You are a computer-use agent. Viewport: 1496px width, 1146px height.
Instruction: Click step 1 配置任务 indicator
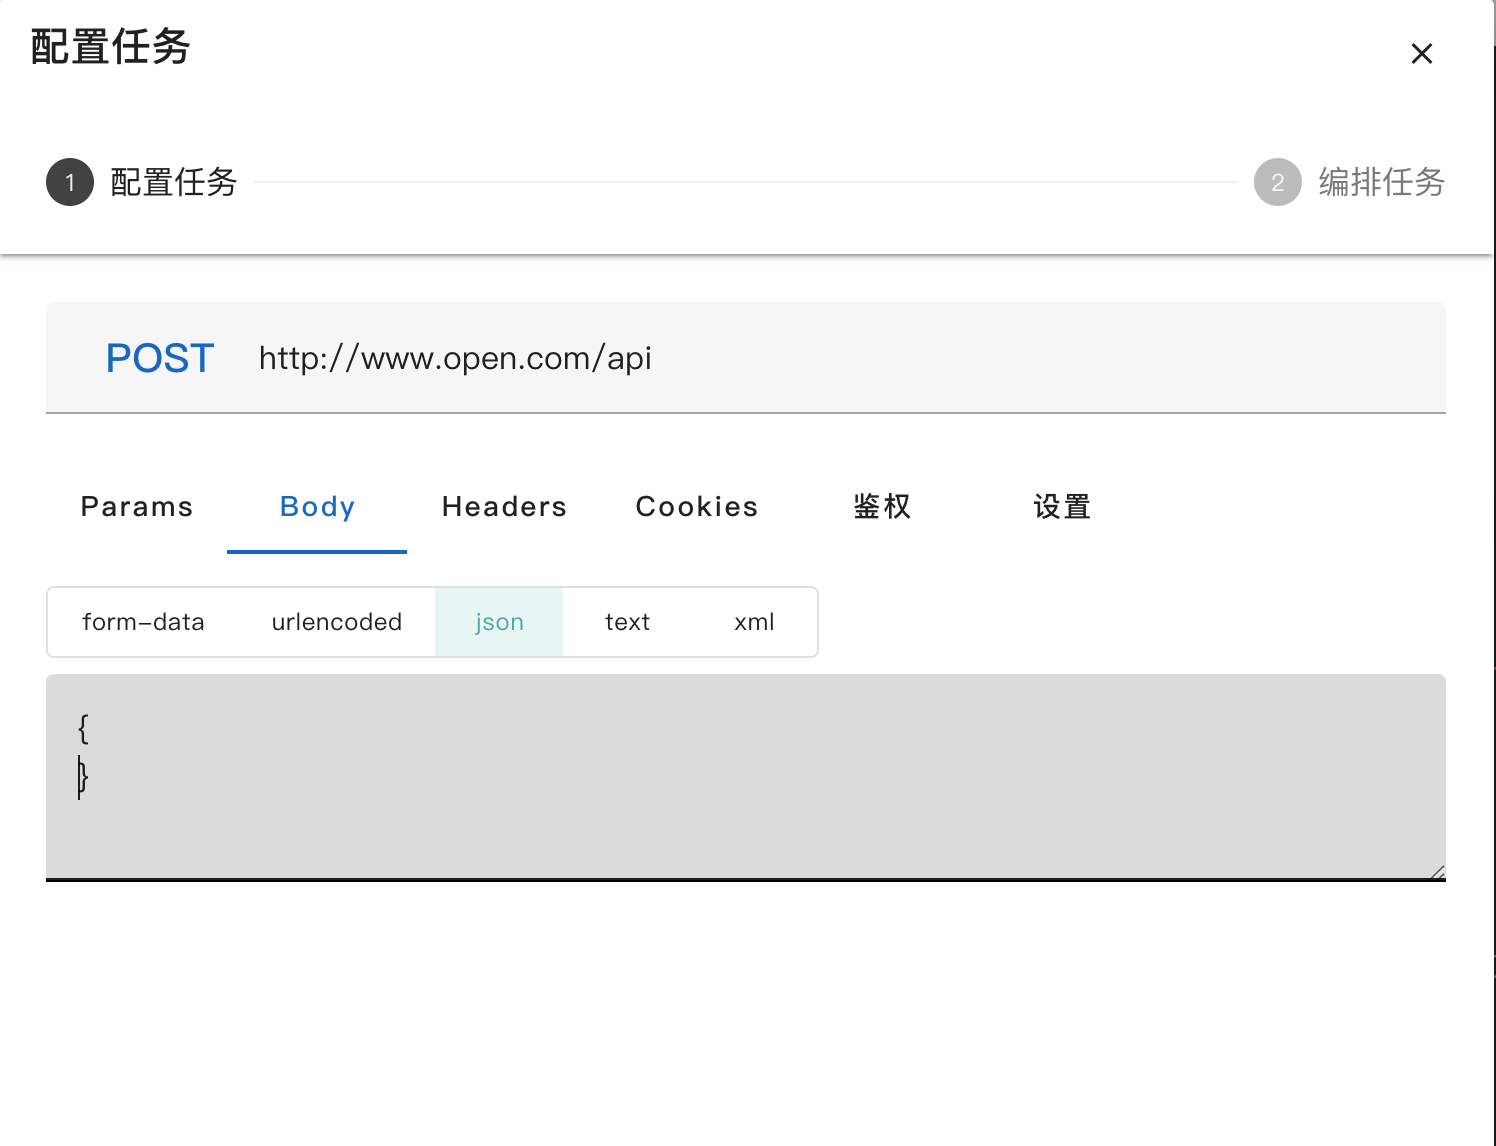69,183
